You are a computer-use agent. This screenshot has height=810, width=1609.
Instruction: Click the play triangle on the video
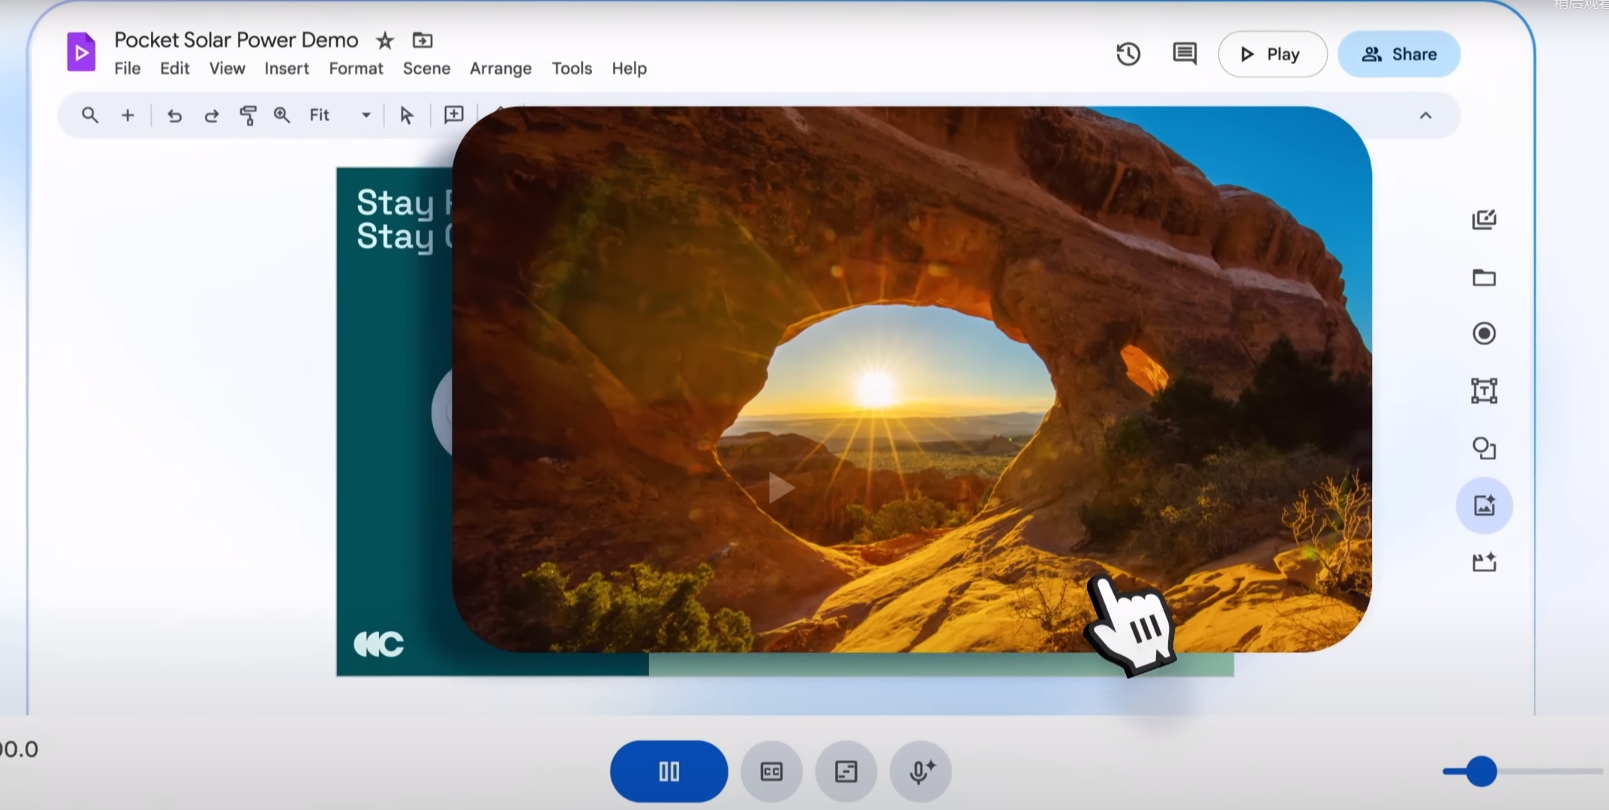(x=780, y=488)
